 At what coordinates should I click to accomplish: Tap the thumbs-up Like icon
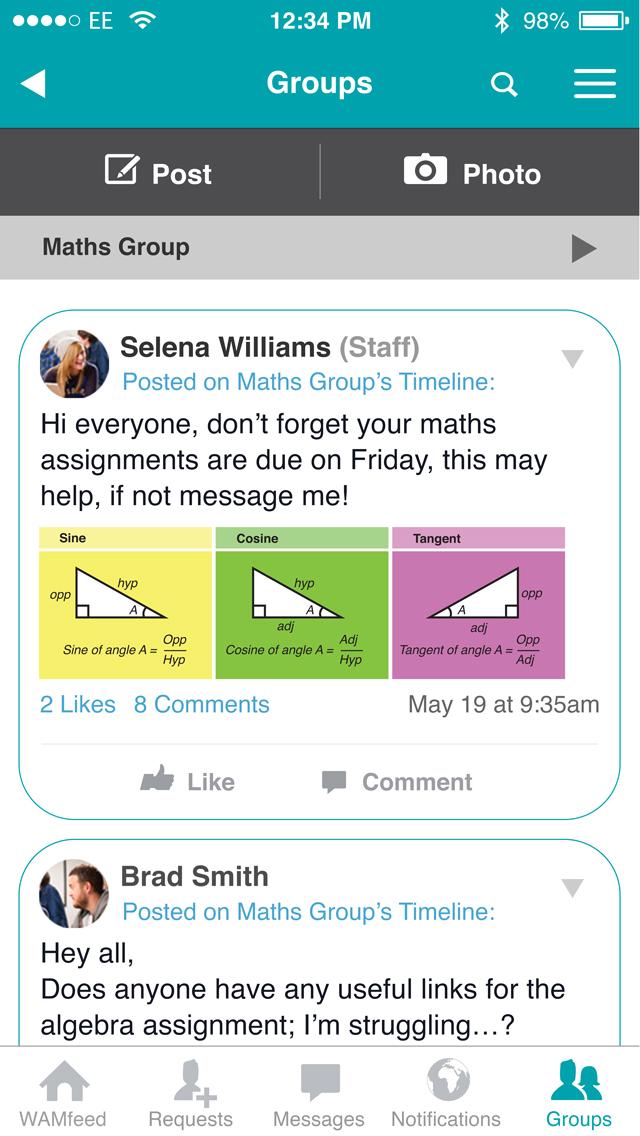[x=157, y=780]
